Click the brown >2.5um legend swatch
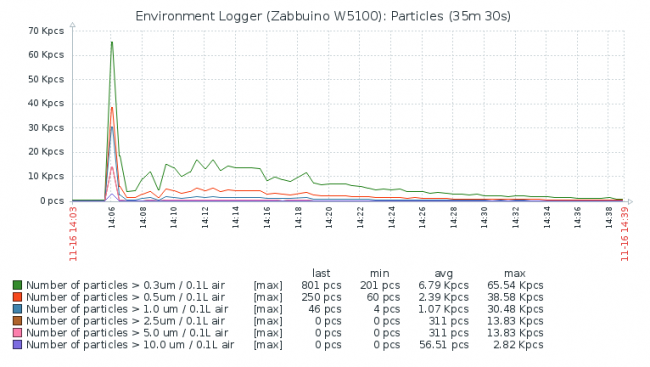The width and height of the screenshot is (650, 367). click(17, 321)
